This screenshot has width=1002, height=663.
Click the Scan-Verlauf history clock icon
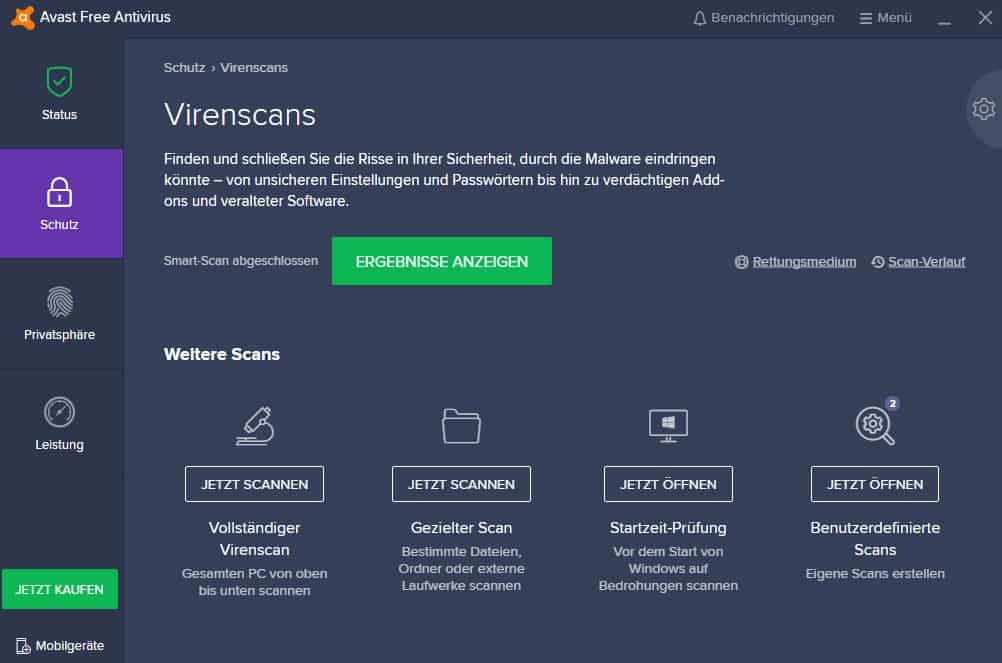click(x=878, y=262)
